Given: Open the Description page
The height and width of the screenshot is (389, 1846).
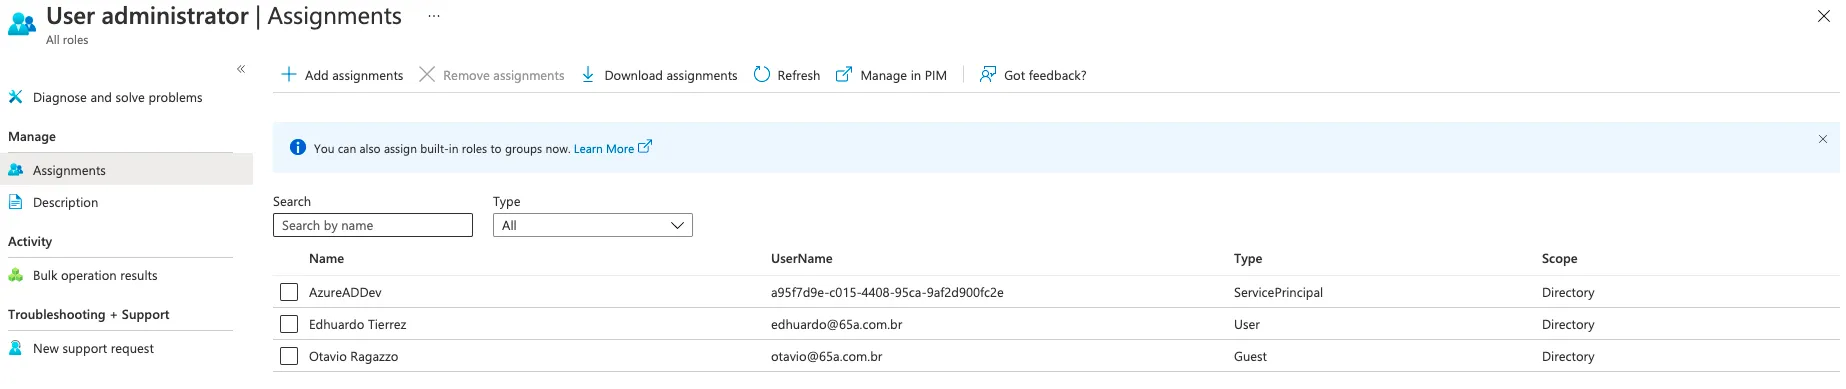Looking at the screenshot, I should point(66,203).
